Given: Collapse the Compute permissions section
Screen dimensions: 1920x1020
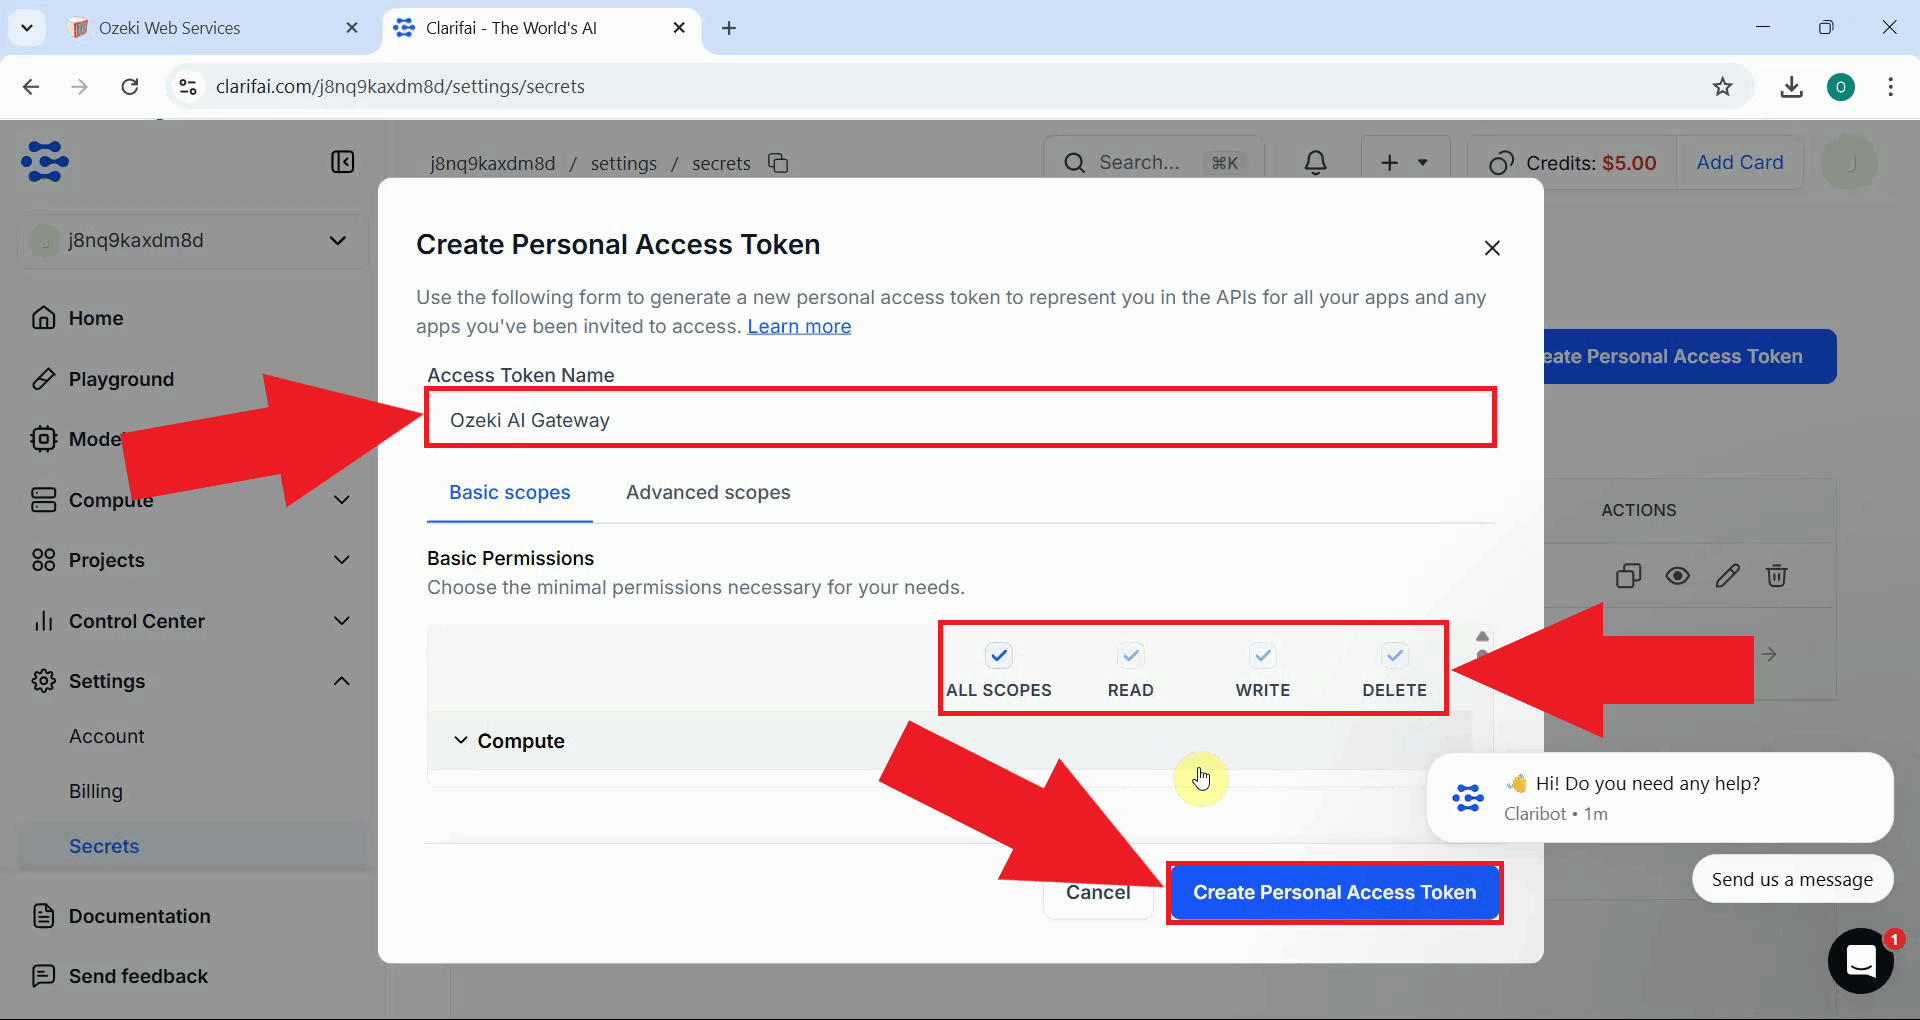Looking at the screenshot, I should pos(461,741).
